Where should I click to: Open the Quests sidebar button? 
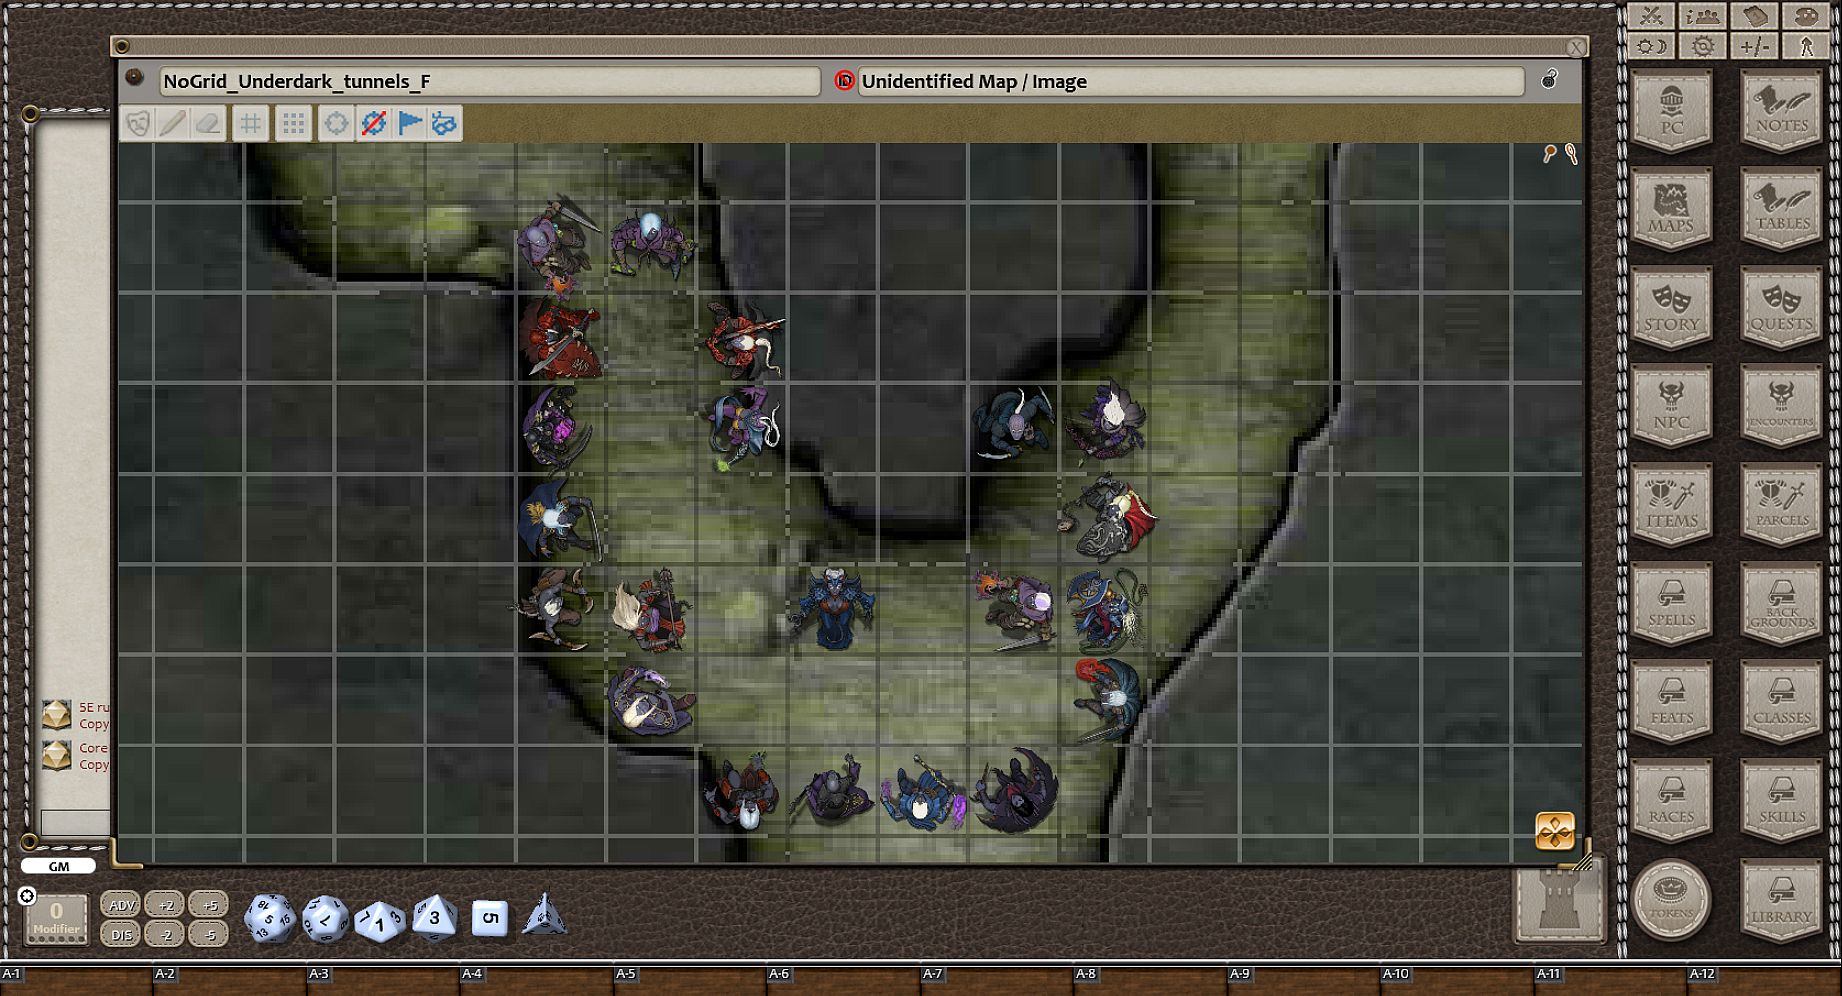(1782, 309)
